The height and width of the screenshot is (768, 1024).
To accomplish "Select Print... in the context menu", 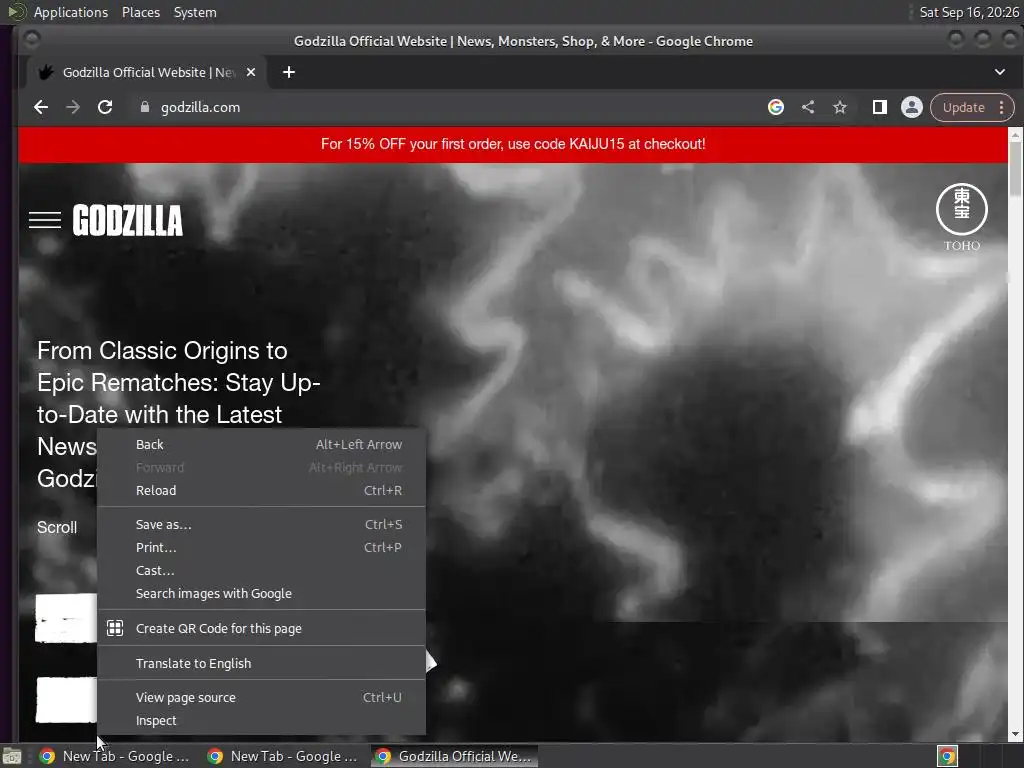I will (x=261, y=547).
